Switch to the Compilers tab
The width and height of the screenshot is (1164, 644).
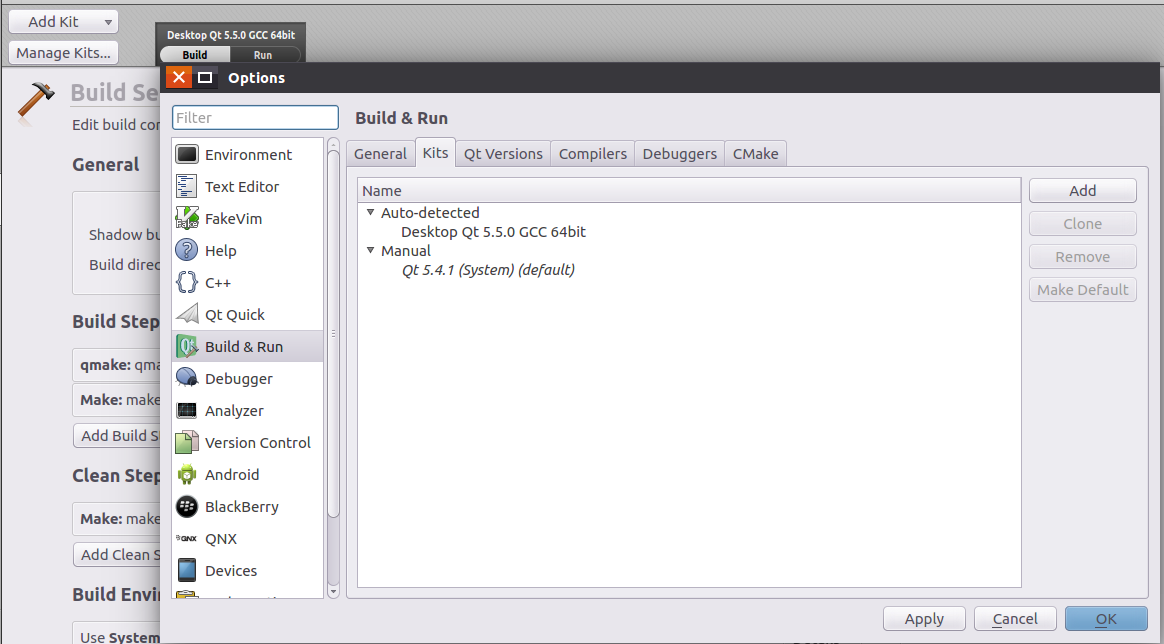pos(593,154)
